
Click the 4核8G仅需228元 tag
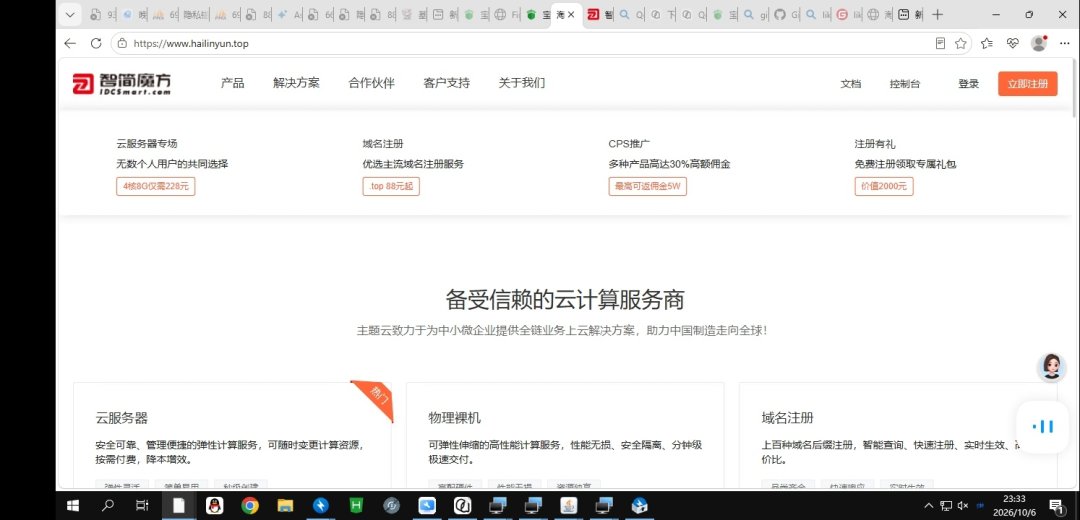click(156, 187)
